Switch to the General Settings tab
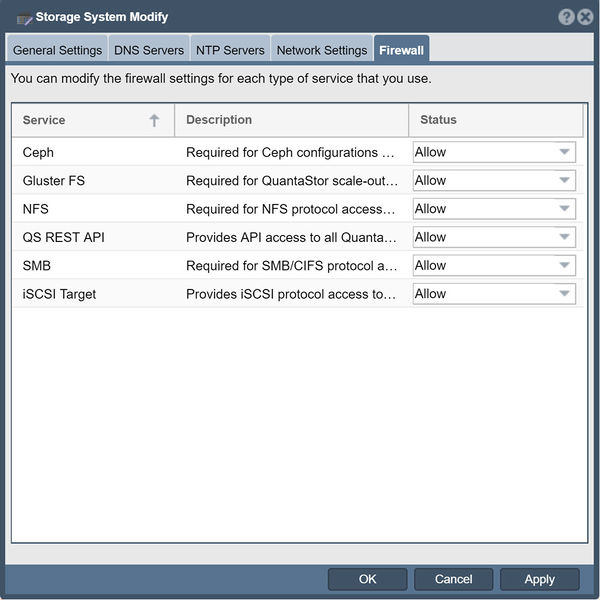This screenshot has height=600, width=600. coord(57,50)
